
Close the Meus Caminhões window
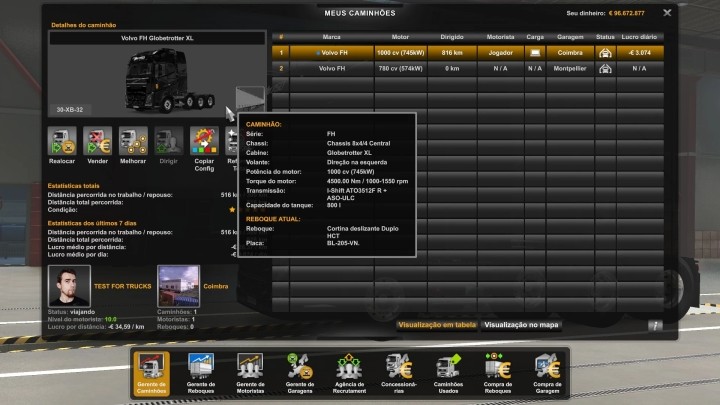667,13
